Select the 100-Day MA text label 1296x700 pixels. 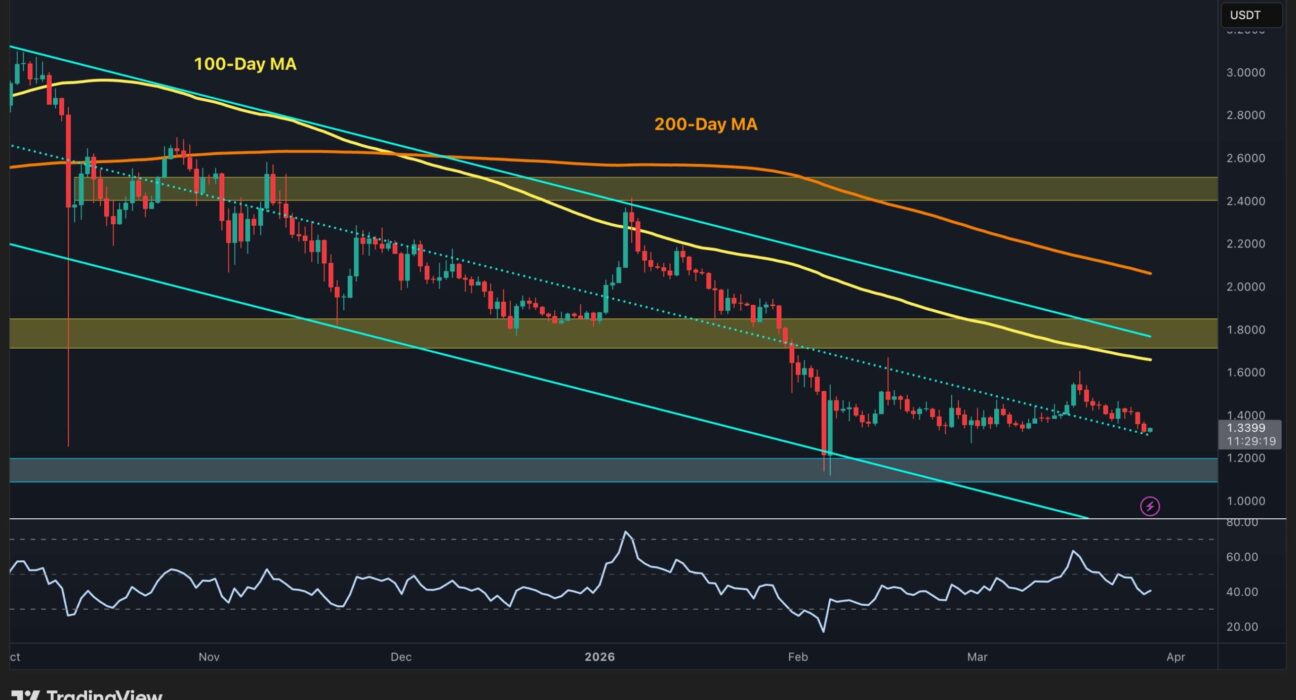pyautogui.click(x=245, y=64)
